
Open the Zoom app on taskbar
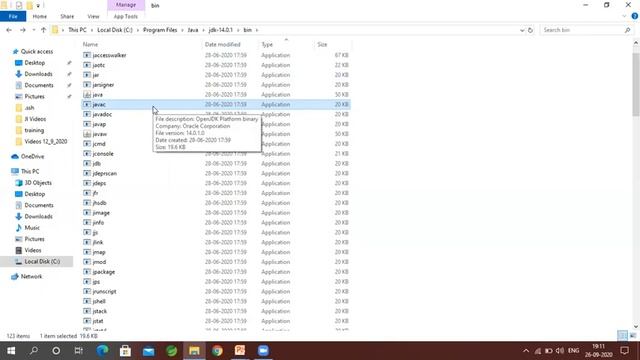(x=263, y=351)
